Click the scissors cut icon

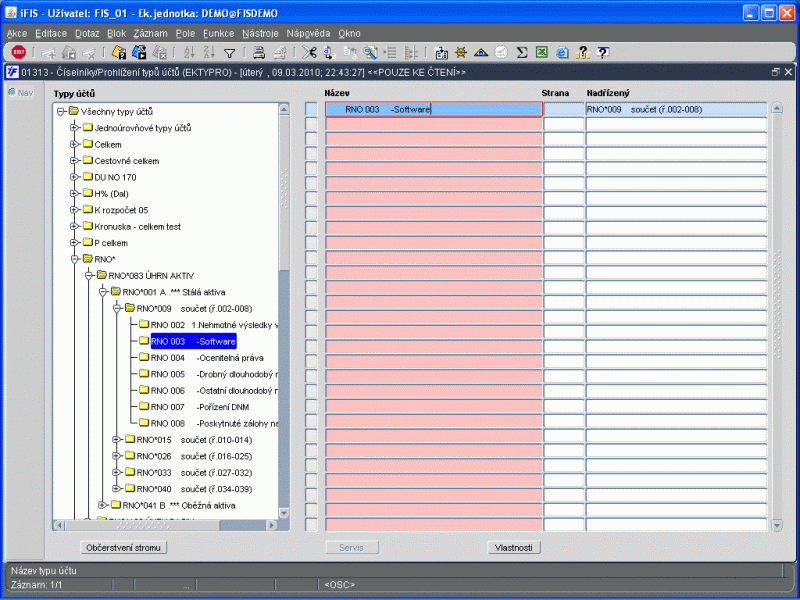[x=309, y=53]
